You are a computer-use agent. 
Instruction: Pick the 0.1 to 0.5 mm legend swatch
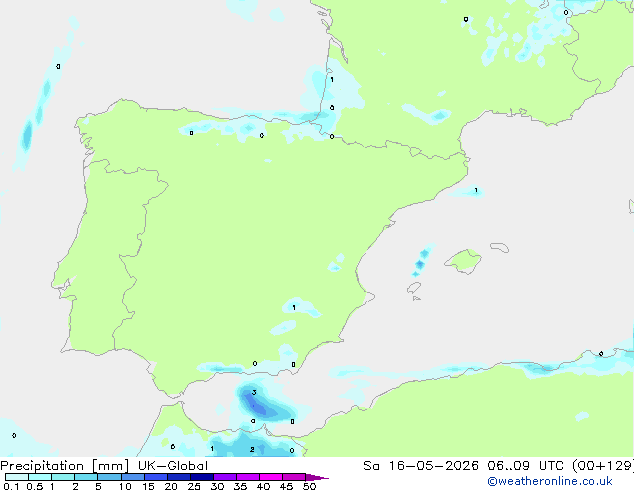coord(17,477)
